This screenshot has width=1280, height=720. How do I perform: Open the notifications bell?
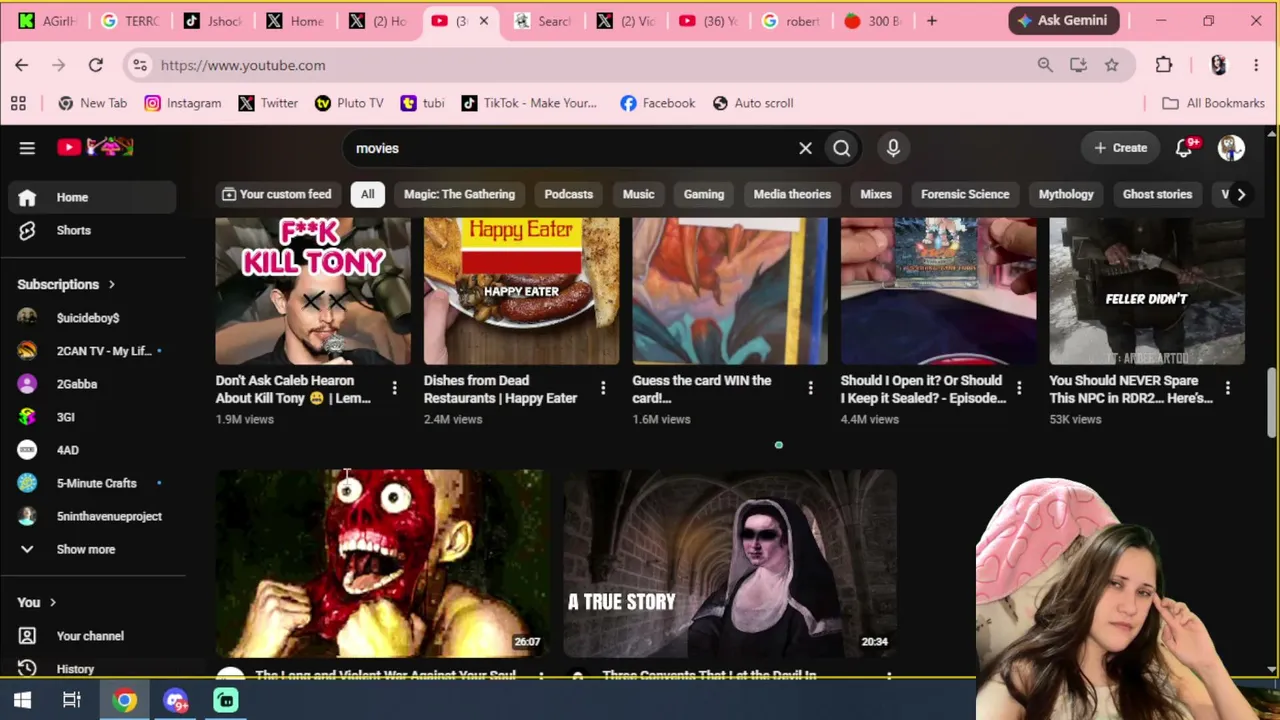click(x=1185, y=148)
